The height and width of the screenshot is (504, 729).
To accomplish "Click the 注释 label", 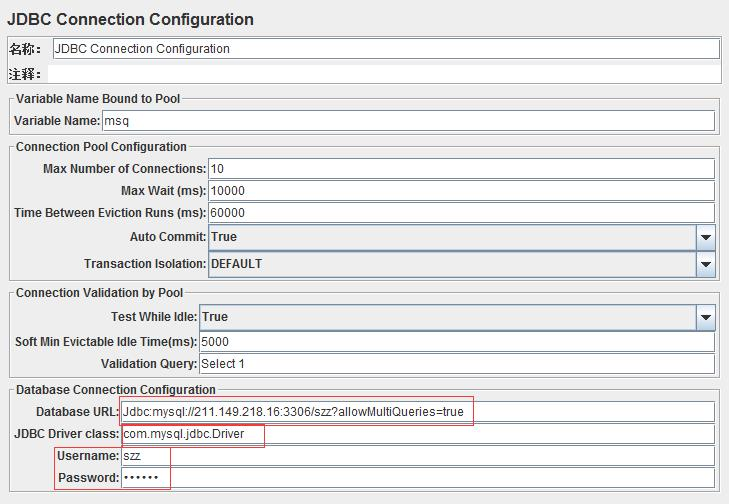I will 25,74.
